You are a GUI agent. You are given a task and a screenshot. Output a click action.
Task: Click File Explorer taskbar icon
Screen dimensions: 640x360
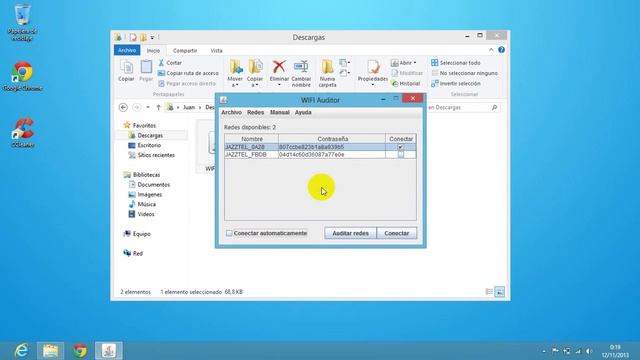click(x=51, y=351)
